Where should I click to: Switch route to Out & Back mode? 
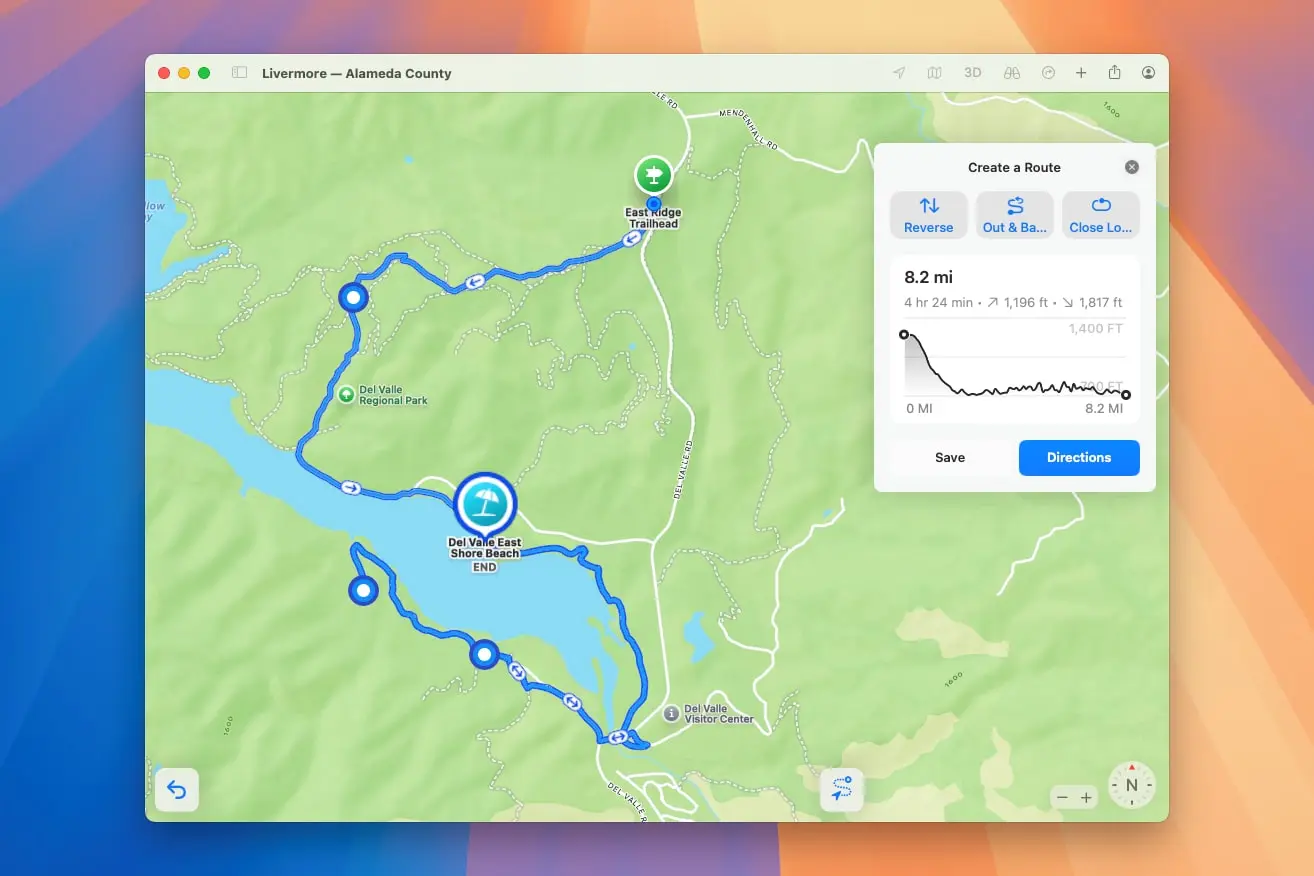click(1014, 214)
